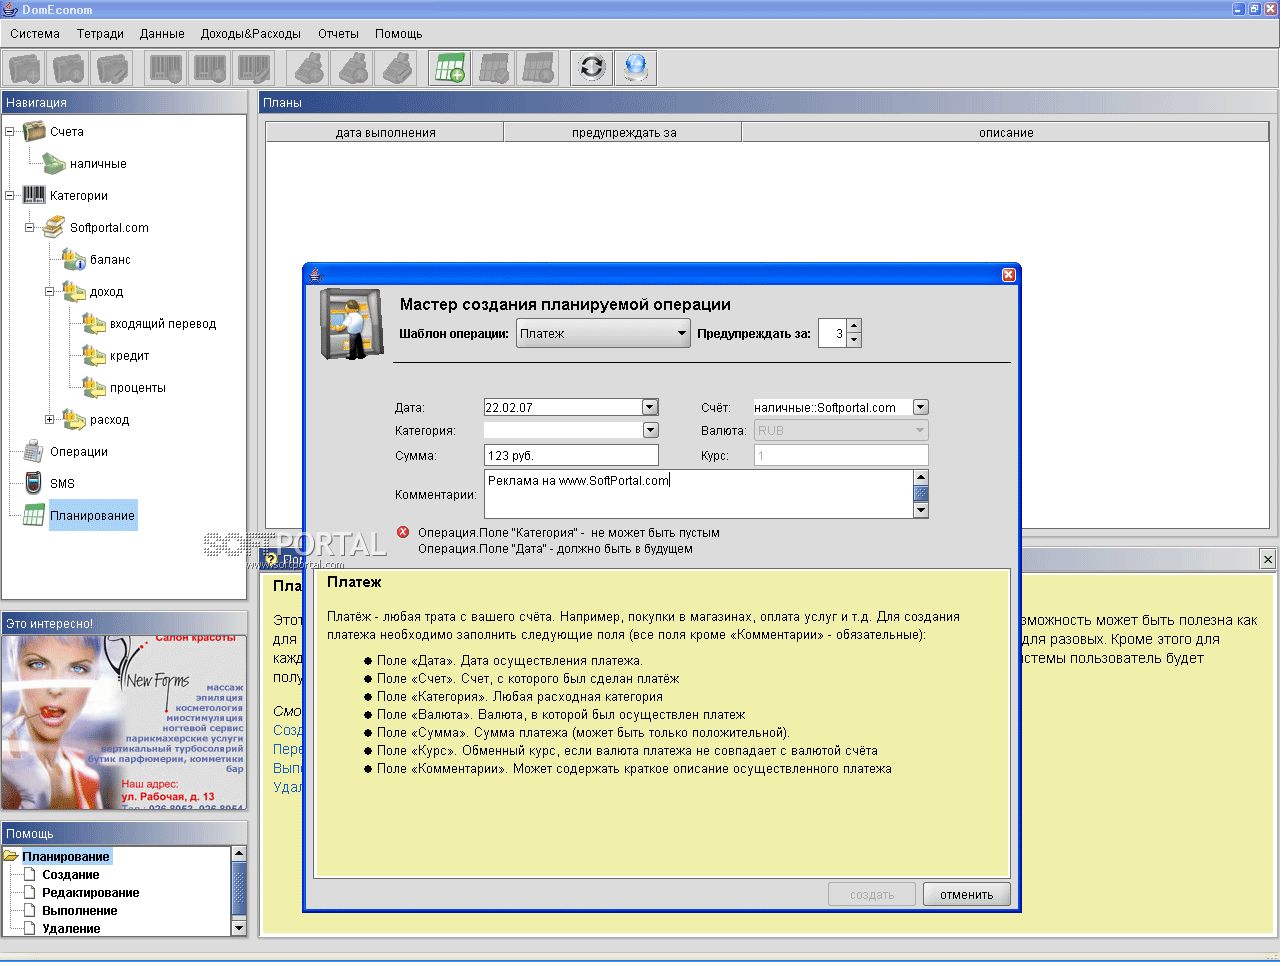Viewport: 1280px width, 962px height.
Task: Collapse the Softportal.com tree node
Action: click(x=30, y=227)
